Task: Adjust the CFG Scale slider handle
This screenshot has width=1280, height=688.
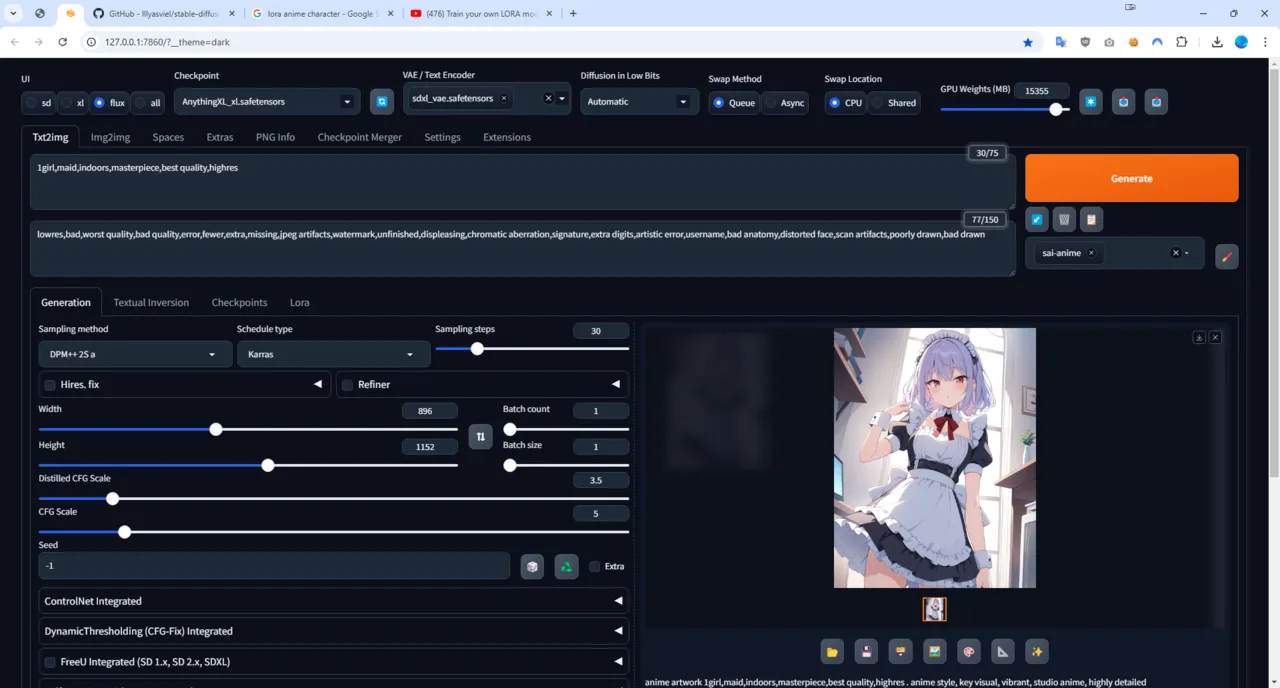Action: [124, 532]
